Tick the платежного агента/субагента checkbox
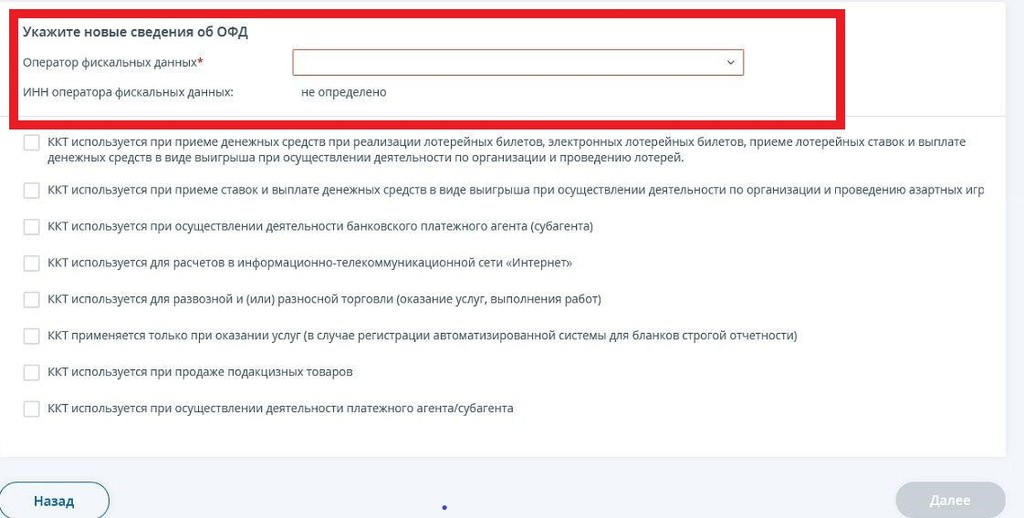This screenshot has width=1024, height=518. coord(31,408)
